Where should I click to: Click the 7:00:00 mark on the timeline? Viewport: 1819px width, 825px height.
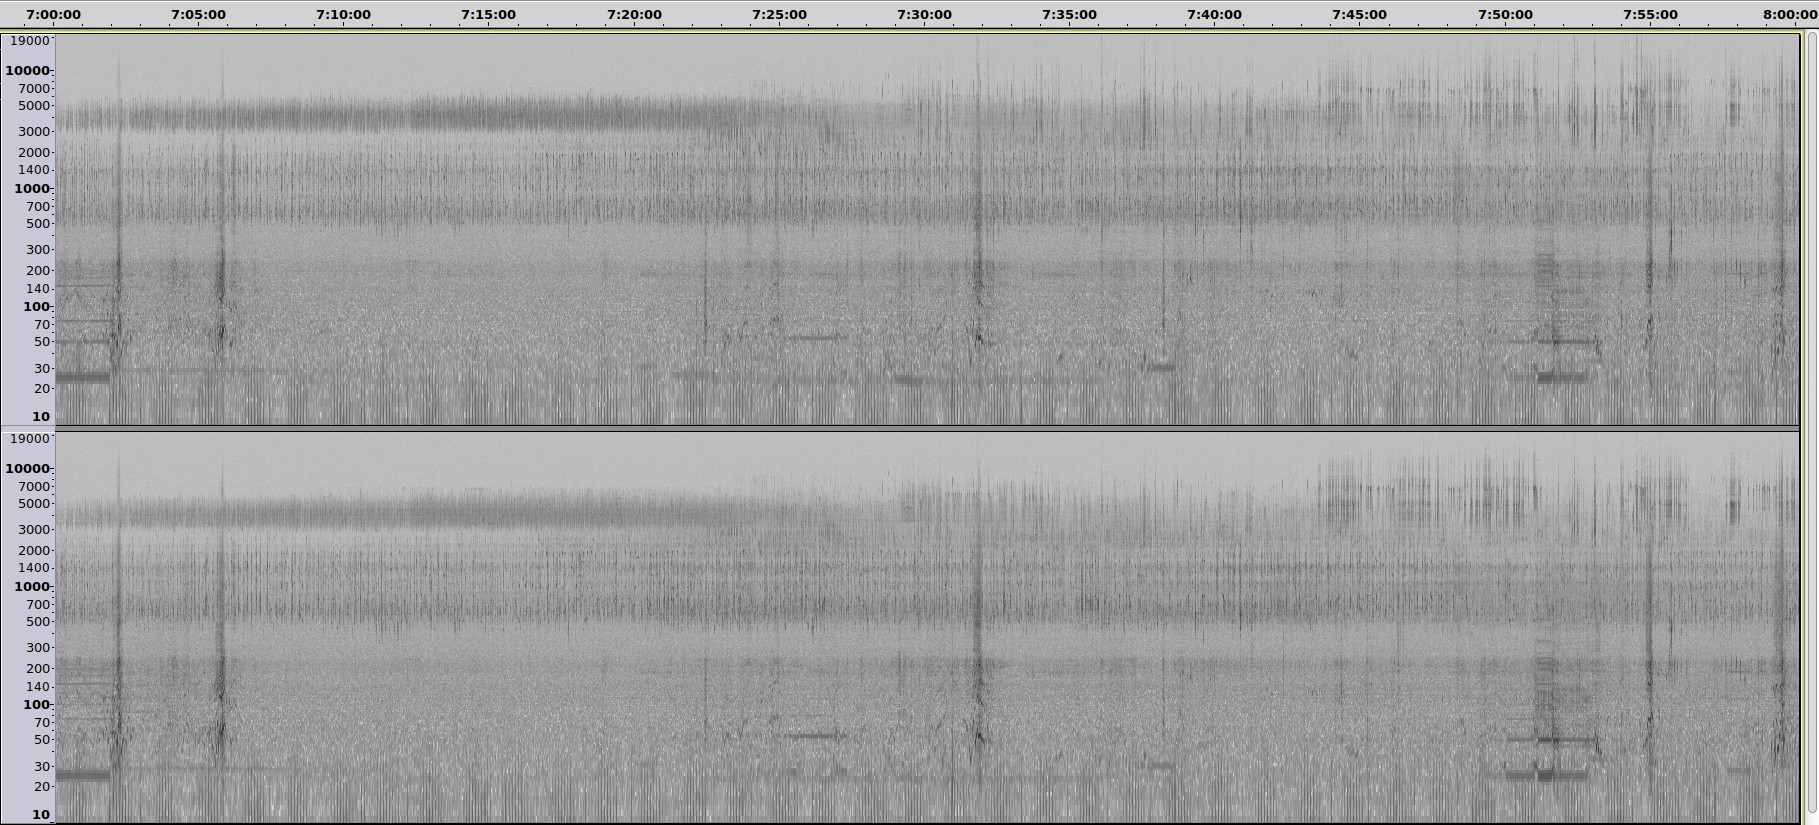[x=54, y=15]
